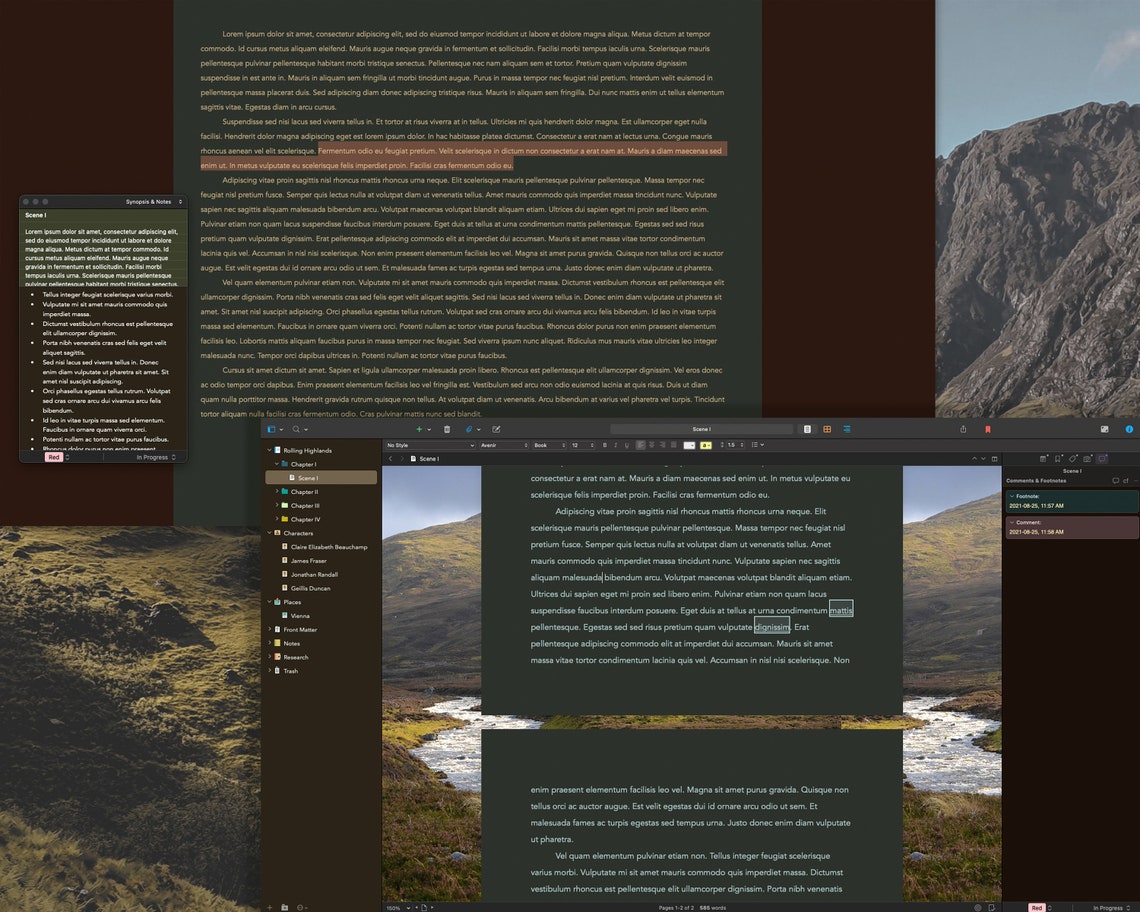The image size is (1140, 912).
Task: Open the paperclip attachments toolbar icon
Action: (x=470, y=429)
